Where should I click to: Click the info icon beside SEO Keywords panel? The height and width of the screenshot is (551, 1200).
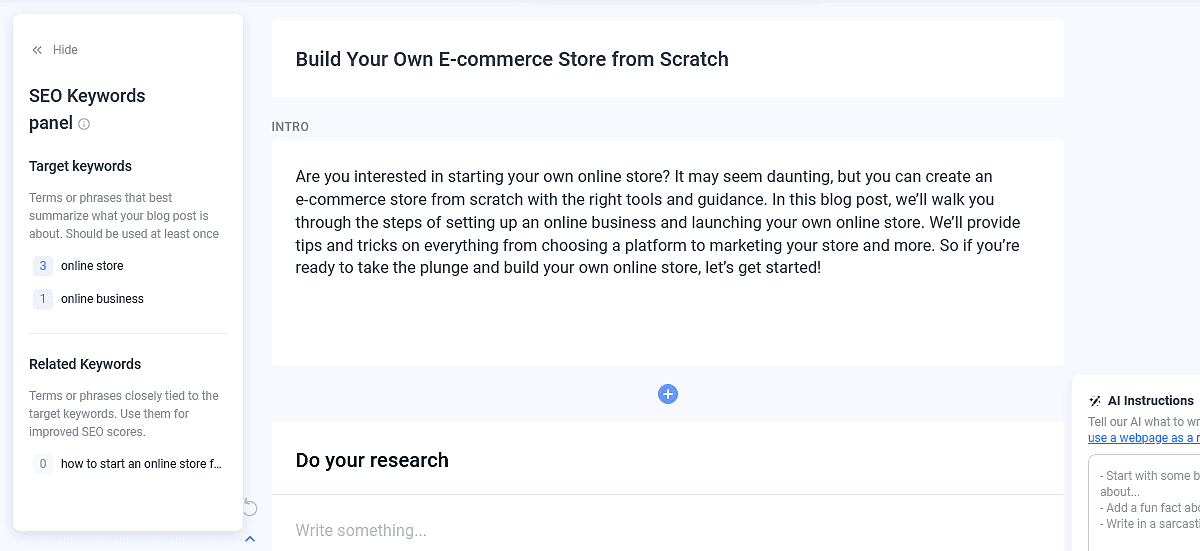[x=84, y=124]
